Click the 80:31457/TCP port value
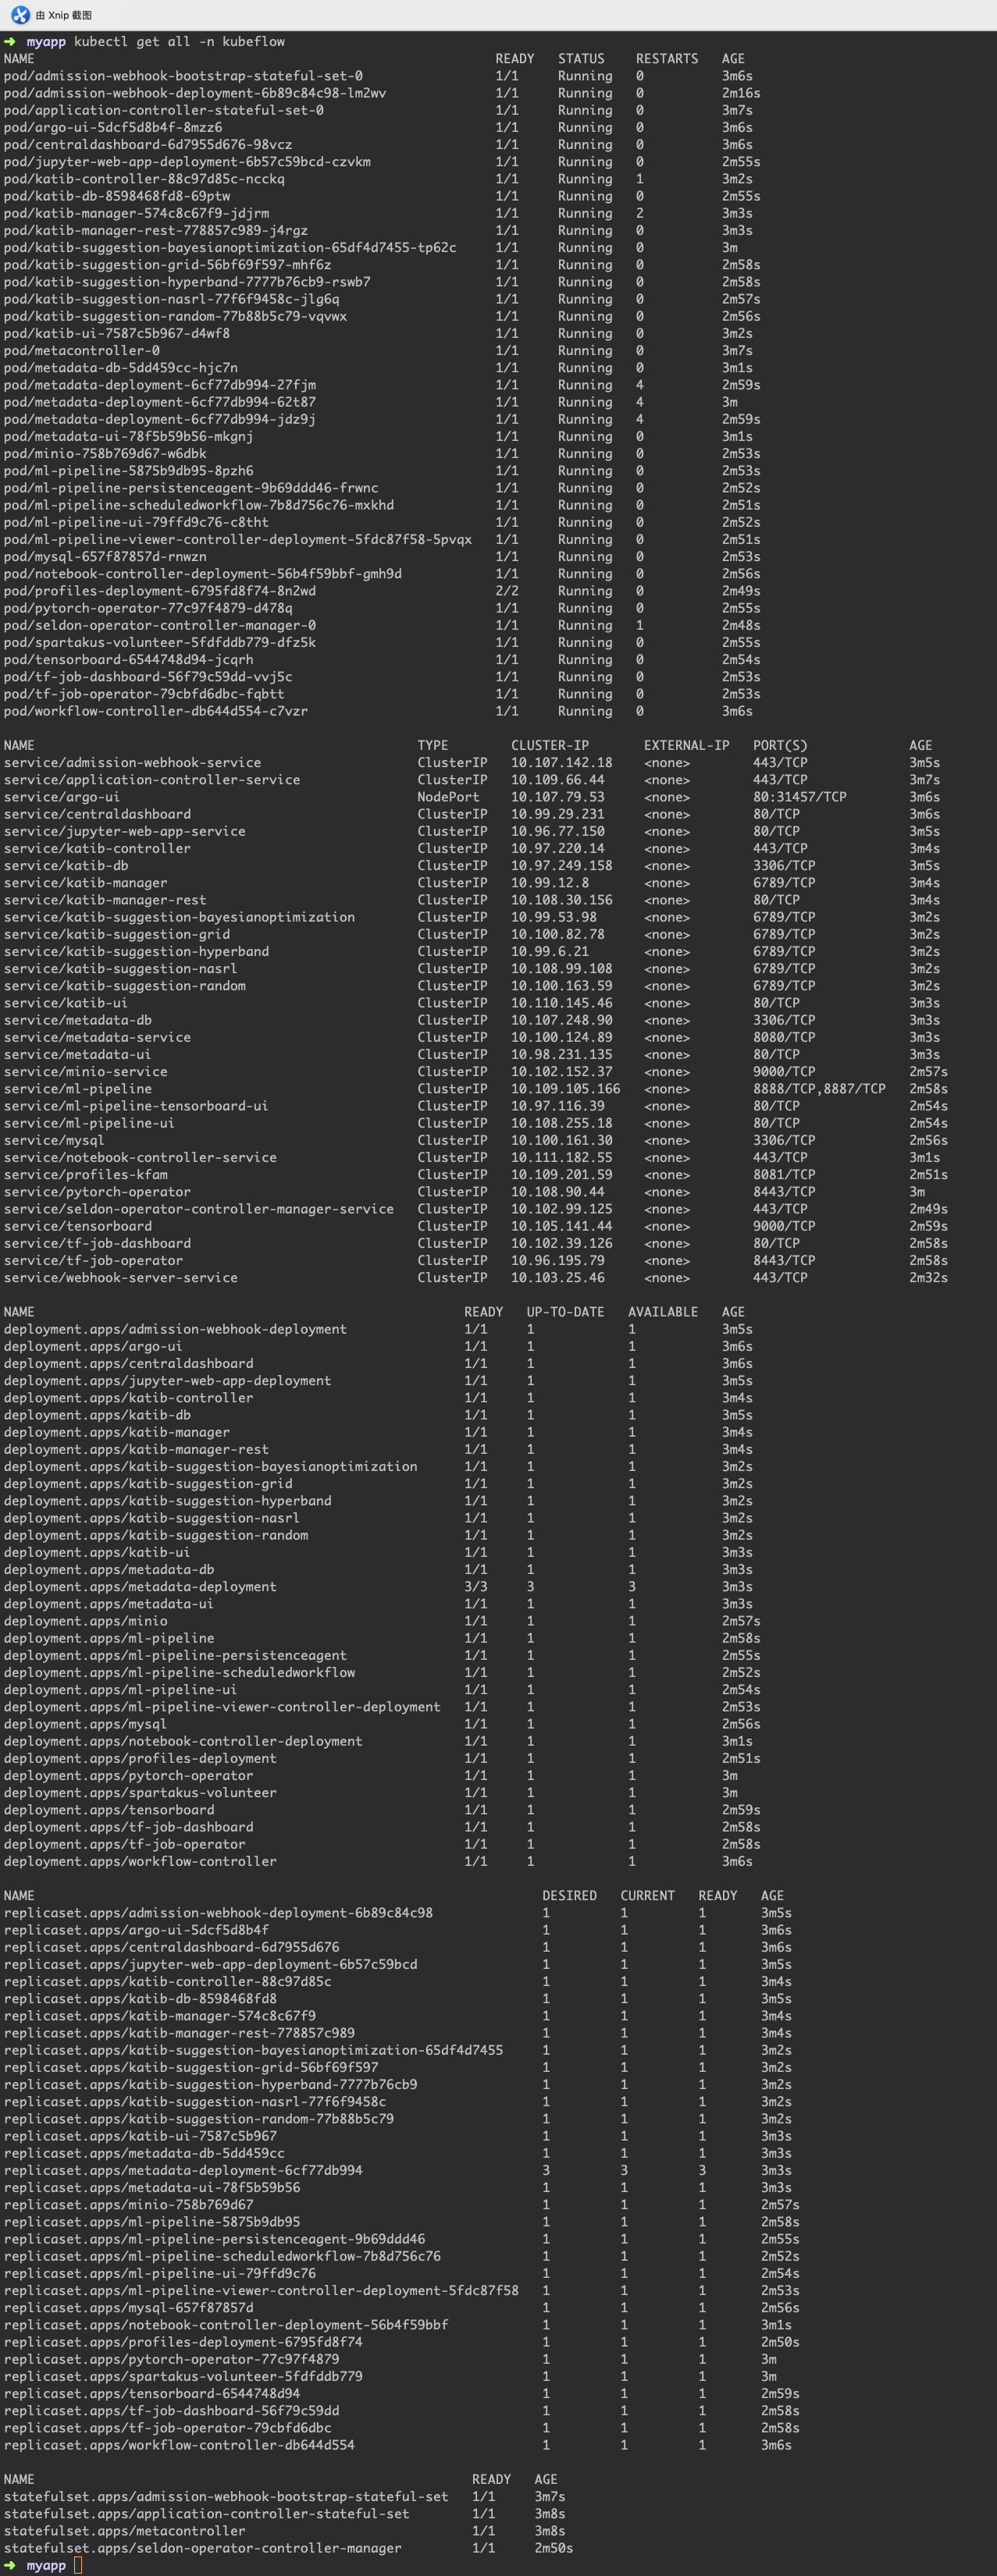This screenshot has height=2576, width=997. point(799,797)
